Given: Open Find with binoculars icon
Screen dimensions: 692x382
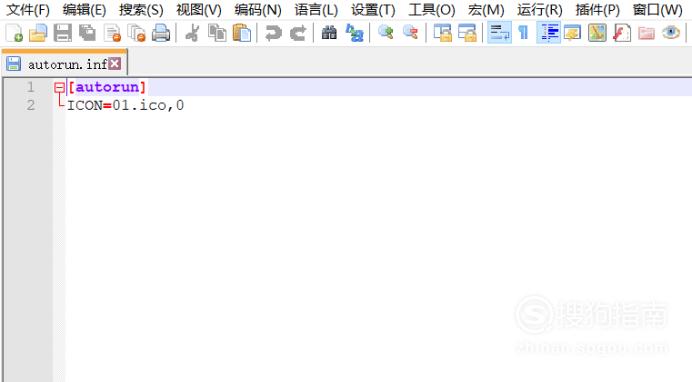Looking at the screenshot, I should [329, 33].
